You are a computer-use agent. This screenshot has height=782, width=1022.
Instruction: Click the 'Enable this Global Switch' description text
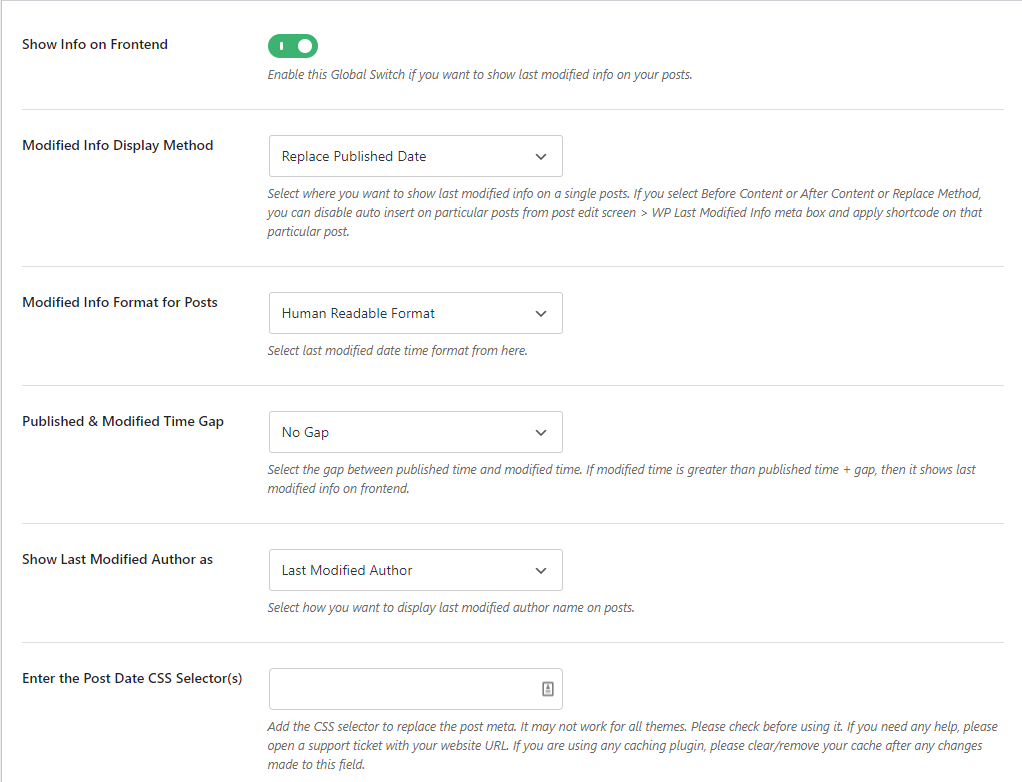coord(480,74)
